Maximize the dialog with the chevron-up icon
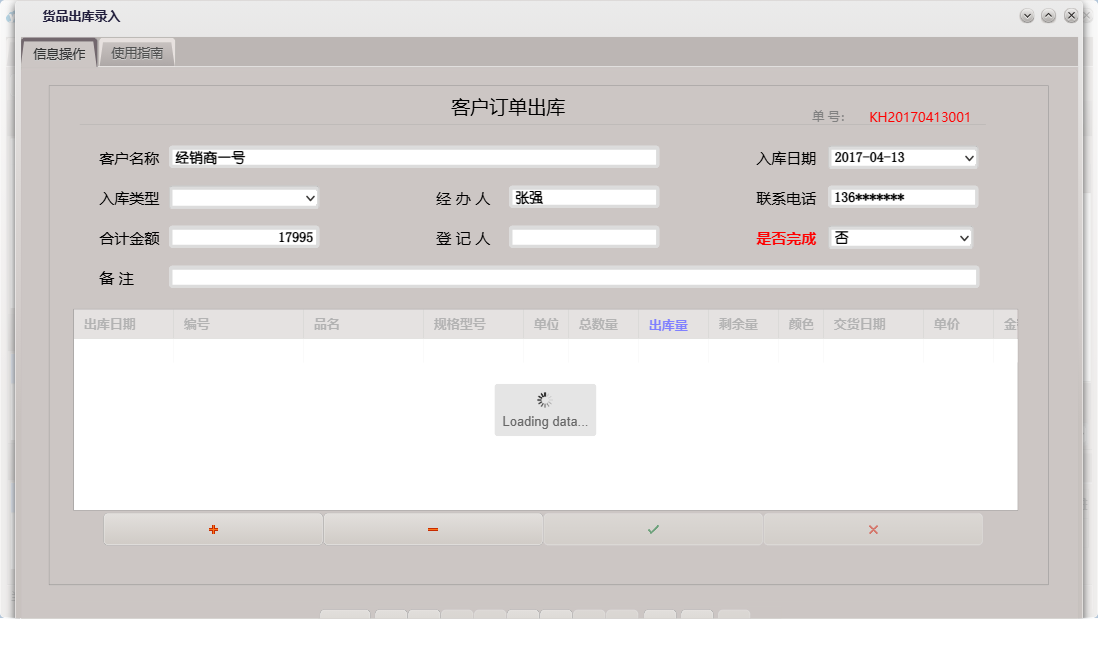This screenshot has width=1098, height=655. point(1048,15)
